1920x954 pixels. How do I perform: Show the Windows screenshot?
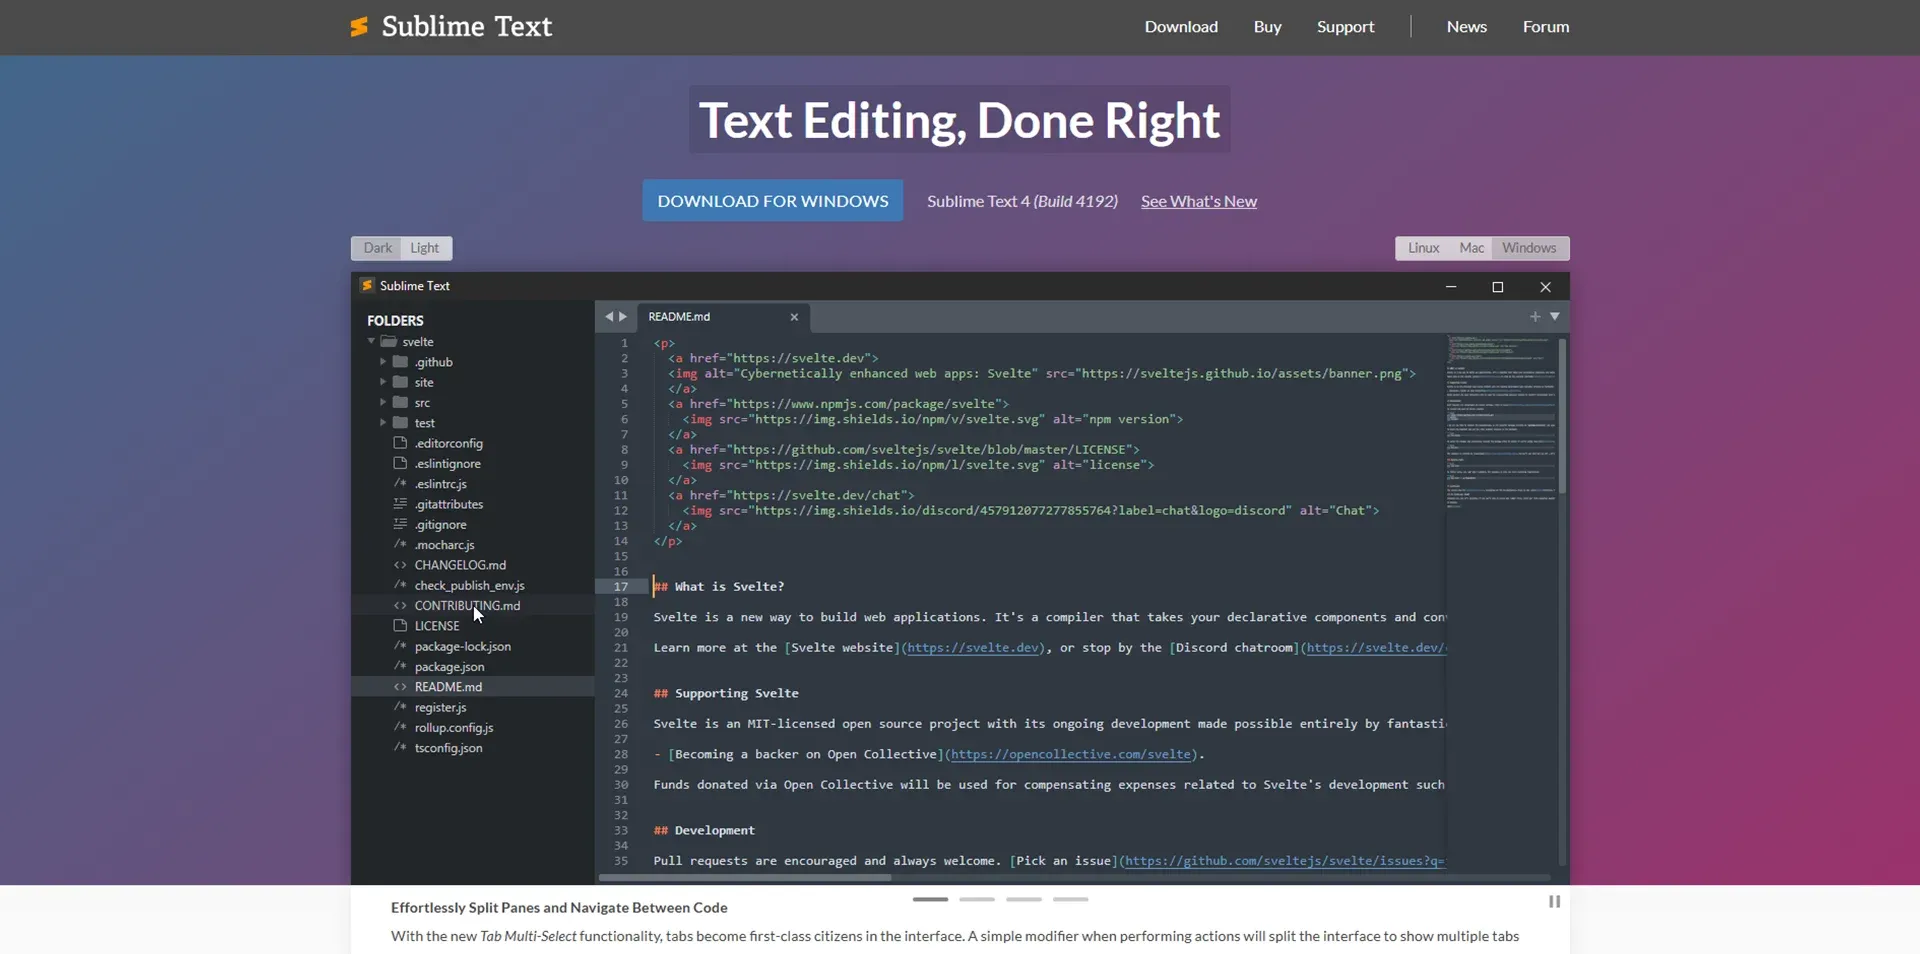1529,248
